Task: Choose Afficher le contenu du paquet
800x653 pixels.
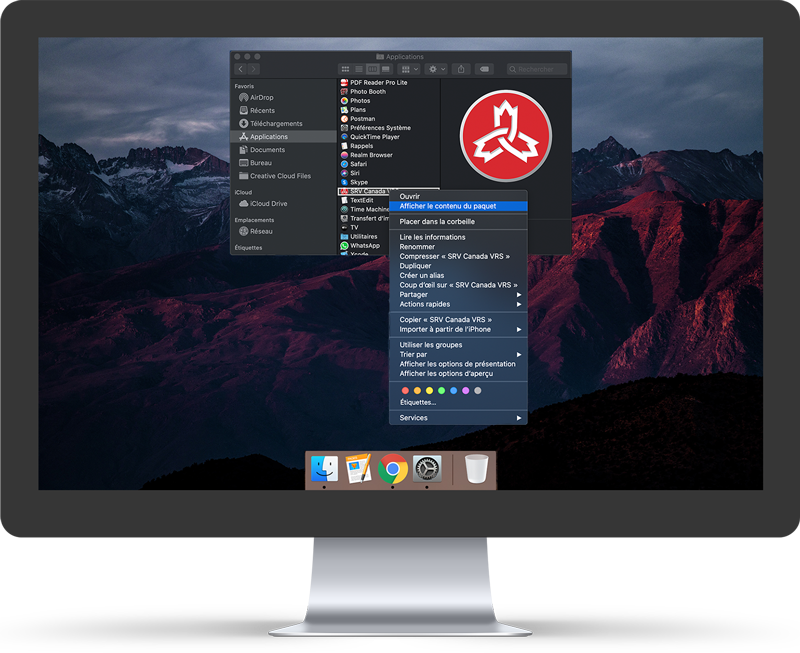Action: point(458,206)
